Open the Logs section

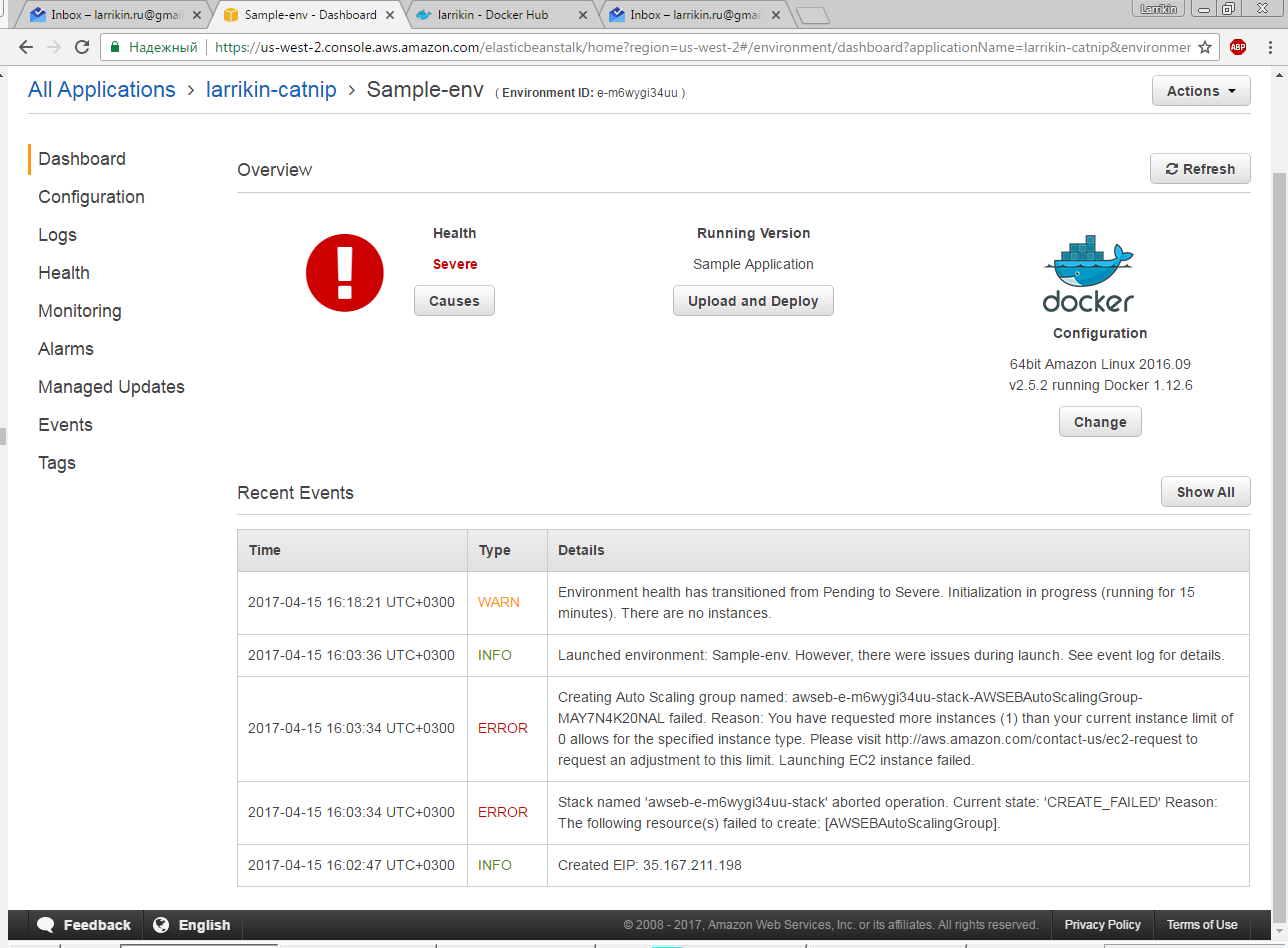point(57,235)
